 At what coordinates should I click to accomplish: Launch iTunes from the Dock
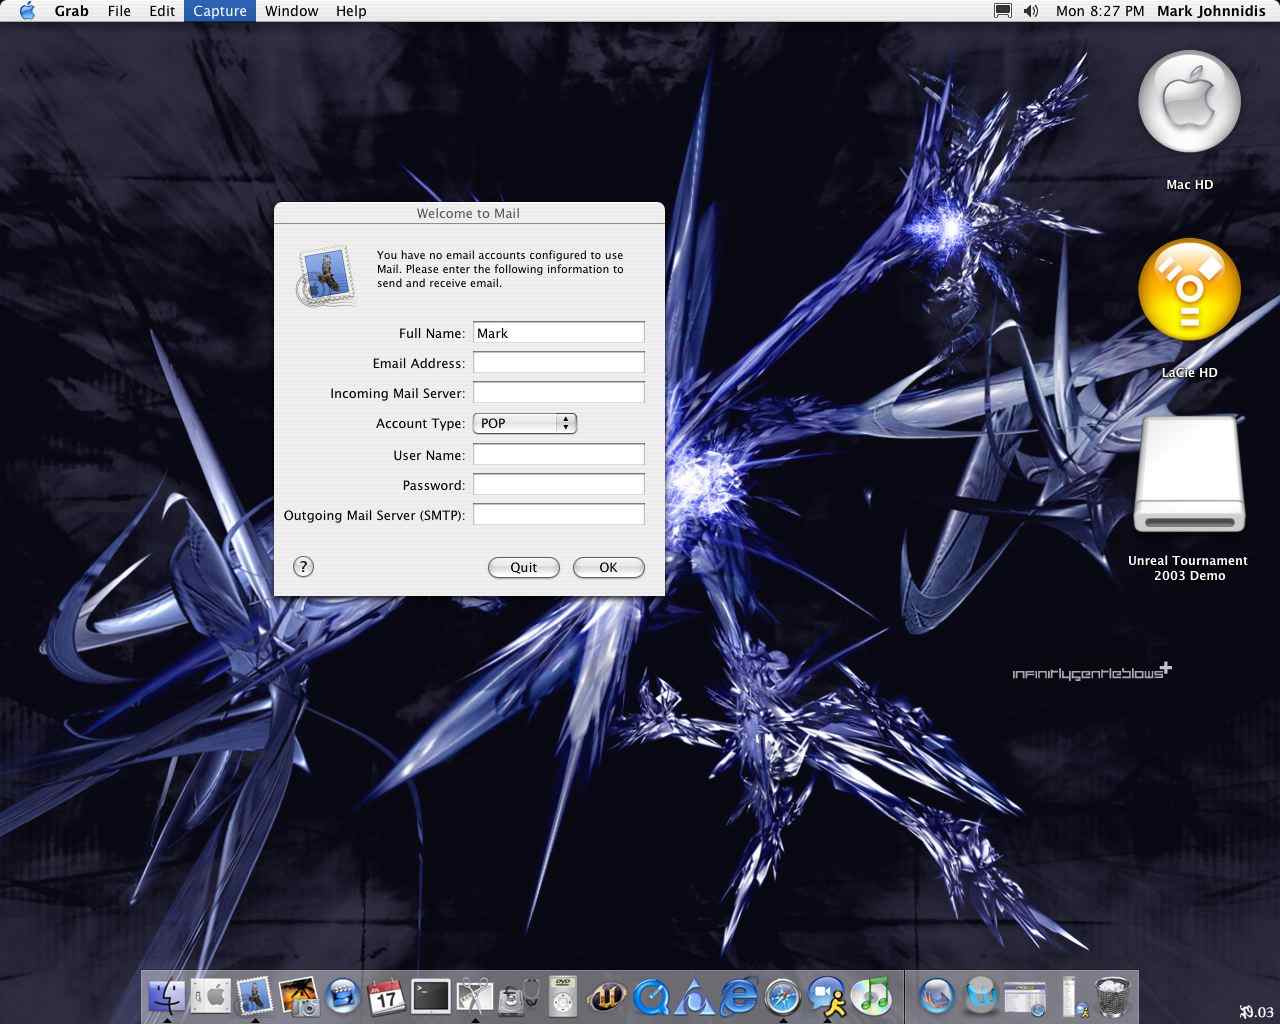[874, 997]
